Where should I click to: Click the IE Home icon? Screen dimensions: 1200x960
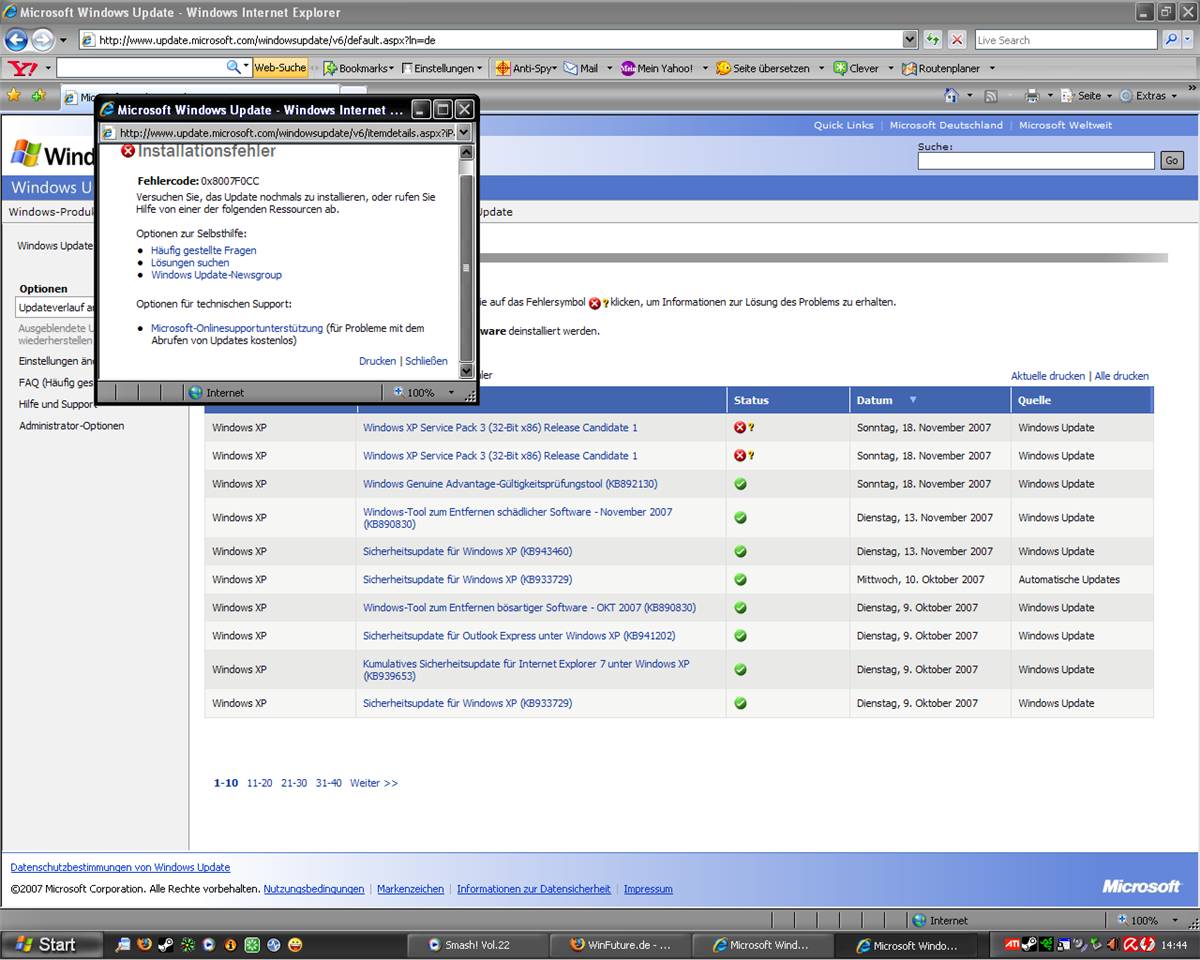pyautogui.click(x=951, y=96)
